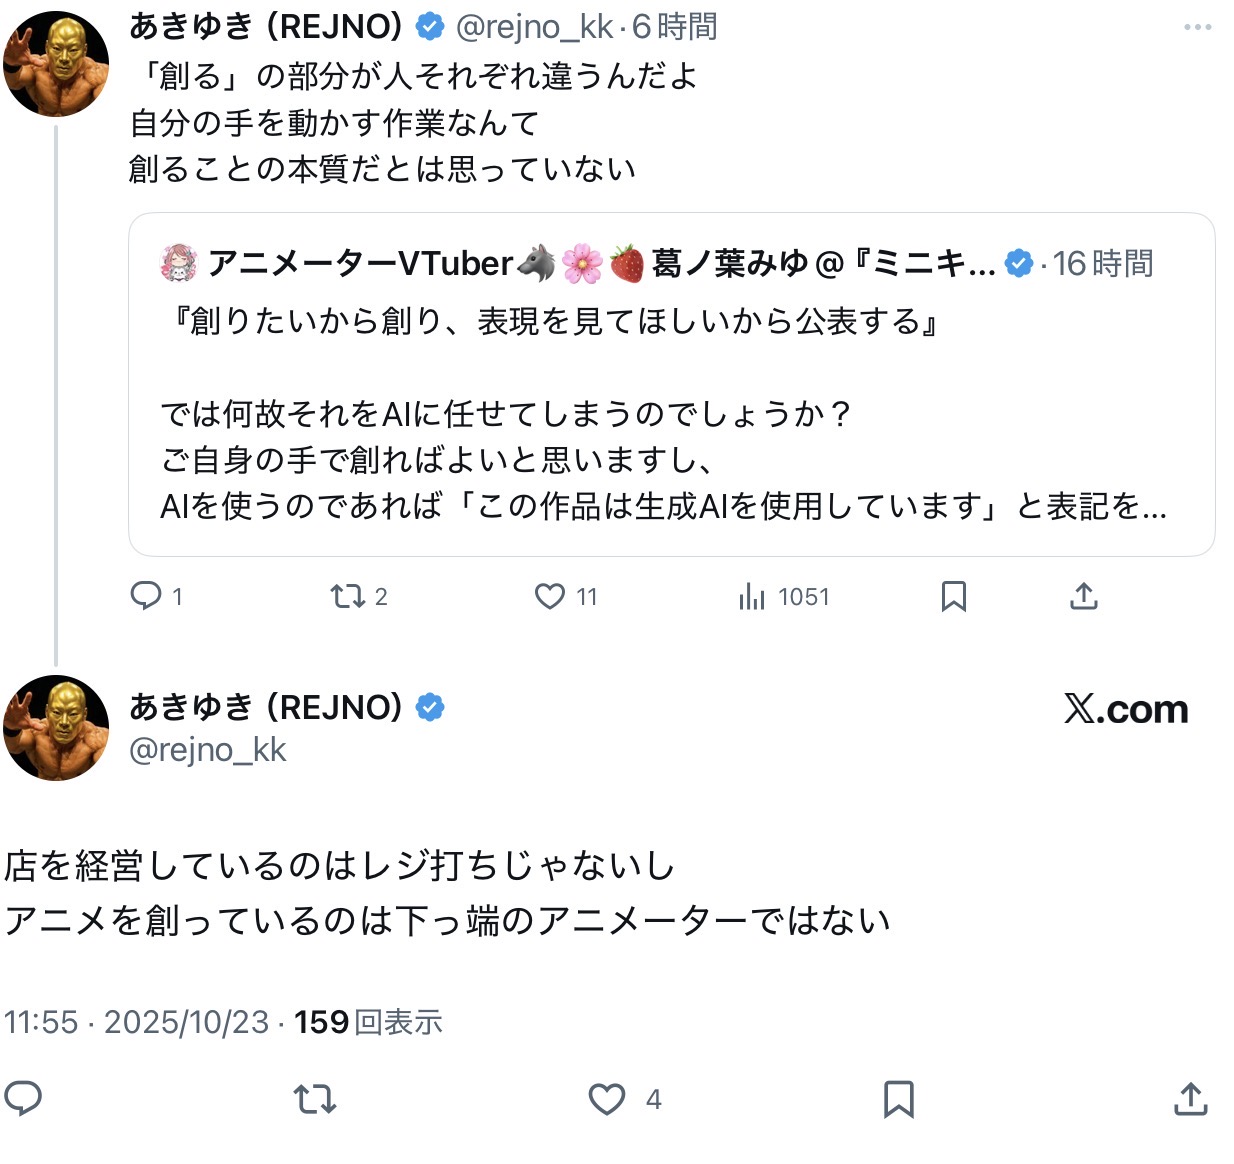Screen dimensions: 1234x1164
Task: Bookmark the first tweet
Action: (953, 596)
